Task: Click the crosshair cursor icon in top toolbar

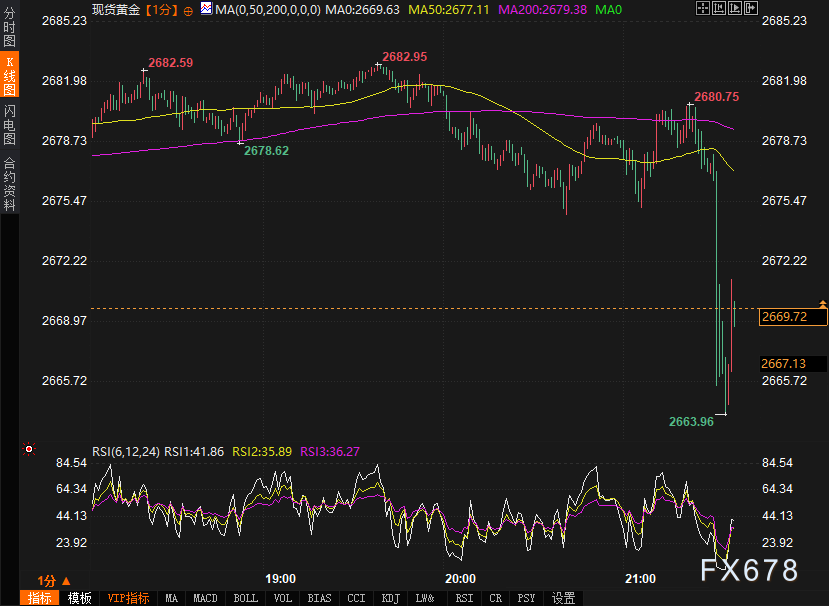Action: click(x=701, y=8)
